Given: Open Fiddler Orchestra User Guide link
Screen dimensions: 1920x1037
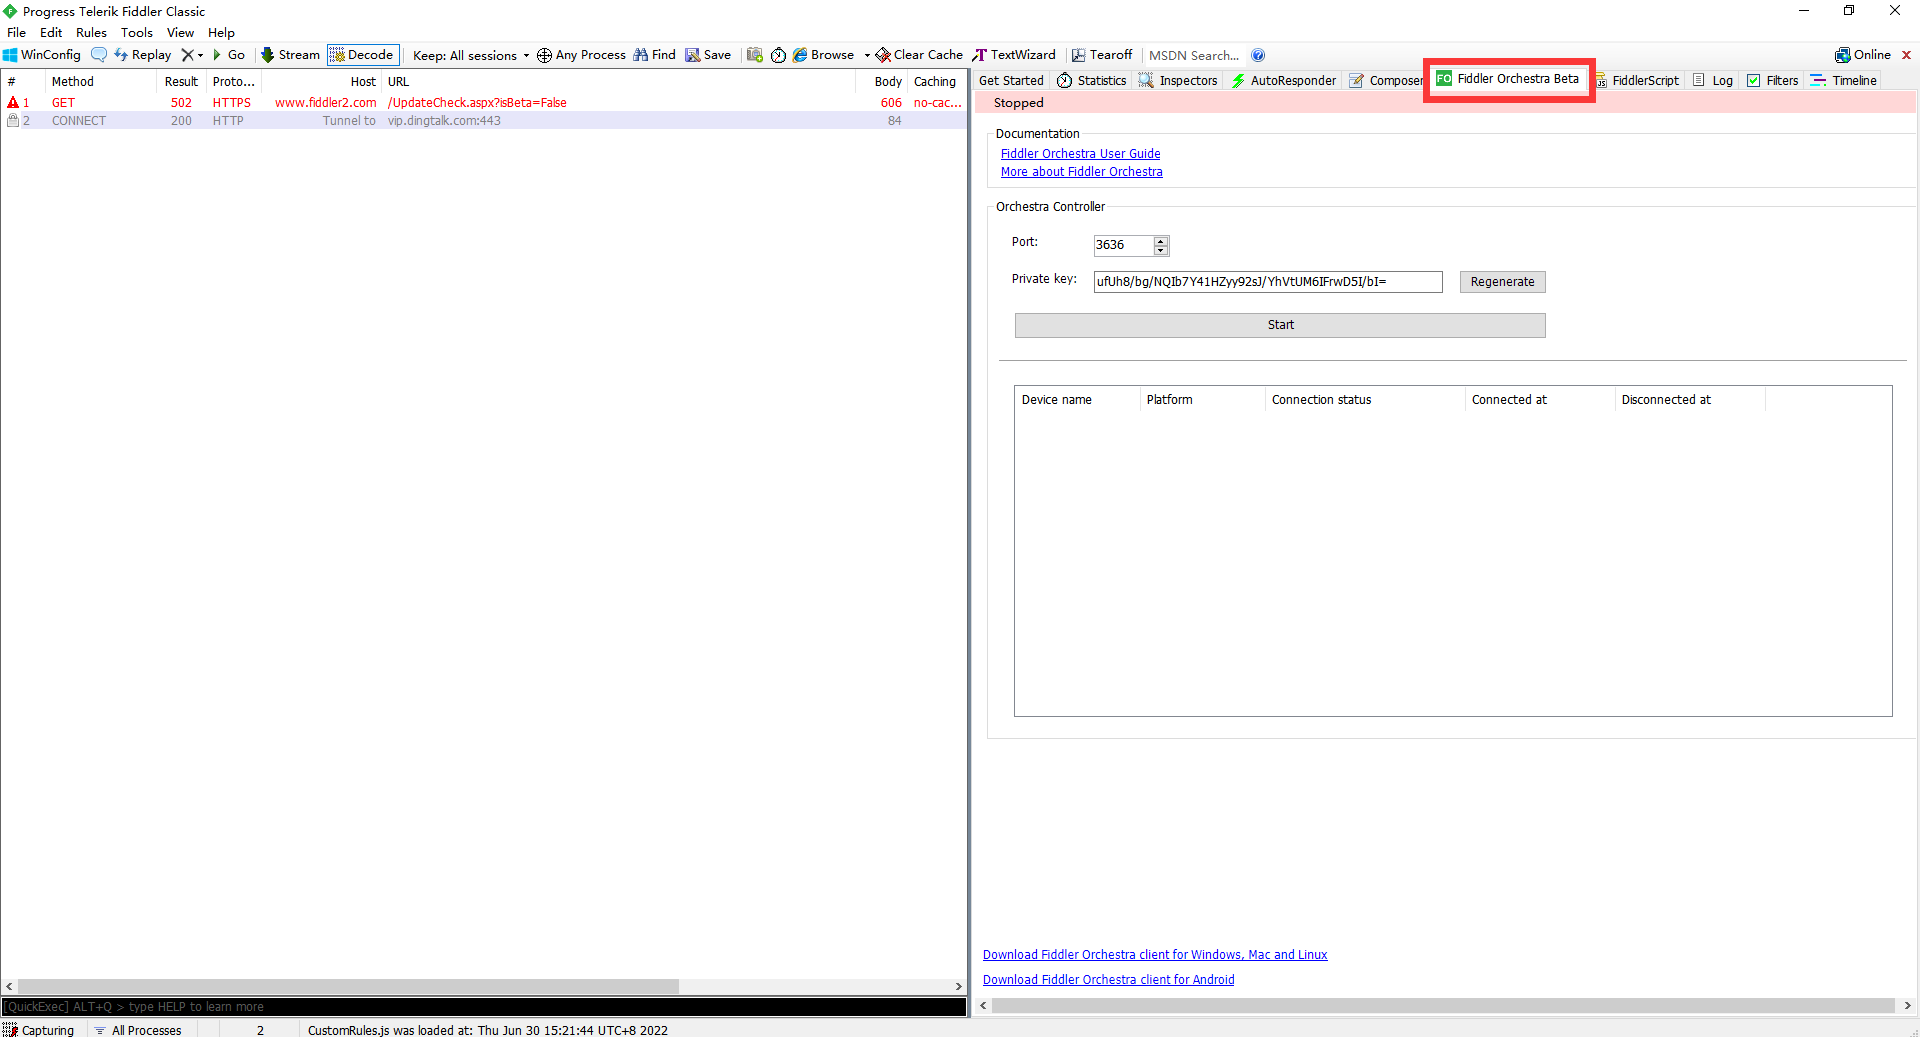Looking at the screenshot, I should 1081,154.
